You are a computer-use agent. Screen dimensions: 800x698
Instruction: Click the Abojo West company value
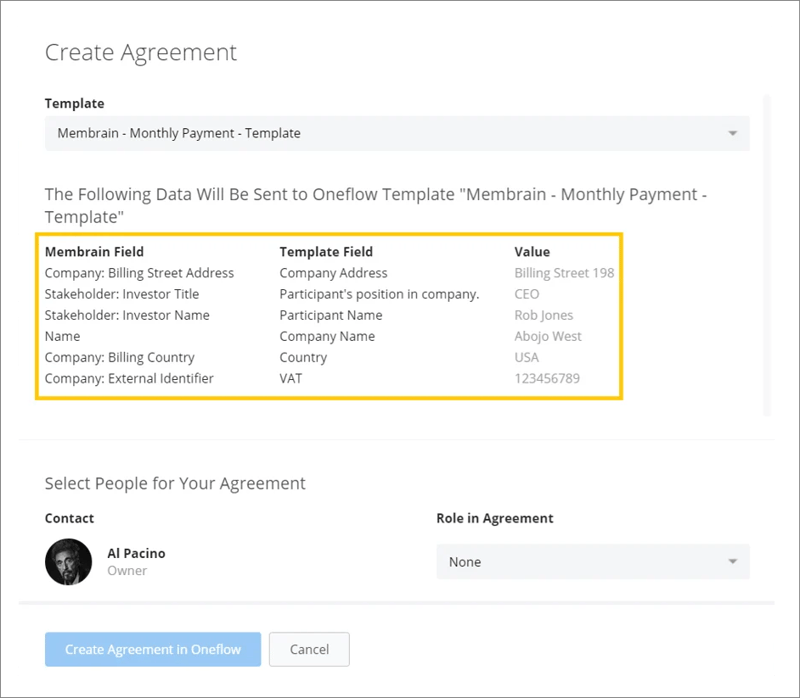[548, 336]
